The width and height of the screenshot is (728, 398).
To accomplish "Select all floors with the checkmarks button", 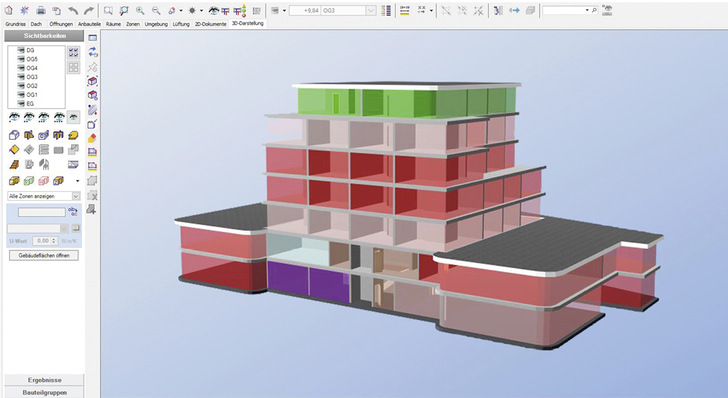I will pyautogui.click(x=73, y=52).
